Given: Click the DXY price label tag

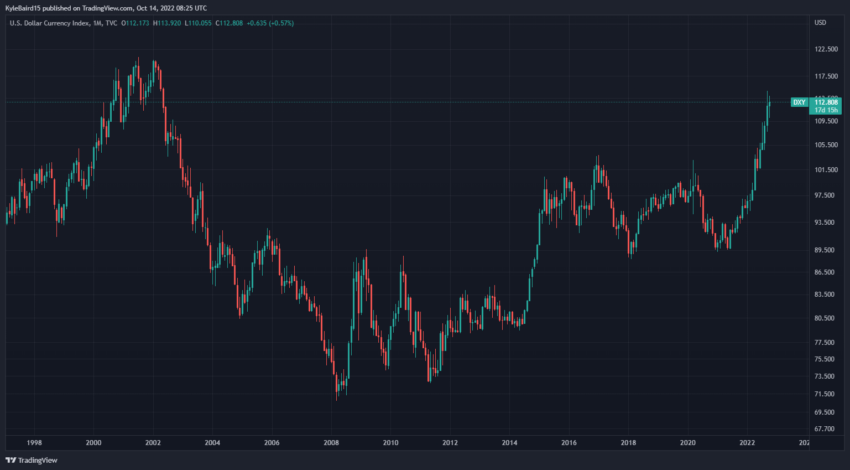Looking at the screenshot, I should [x=799, y=102].
